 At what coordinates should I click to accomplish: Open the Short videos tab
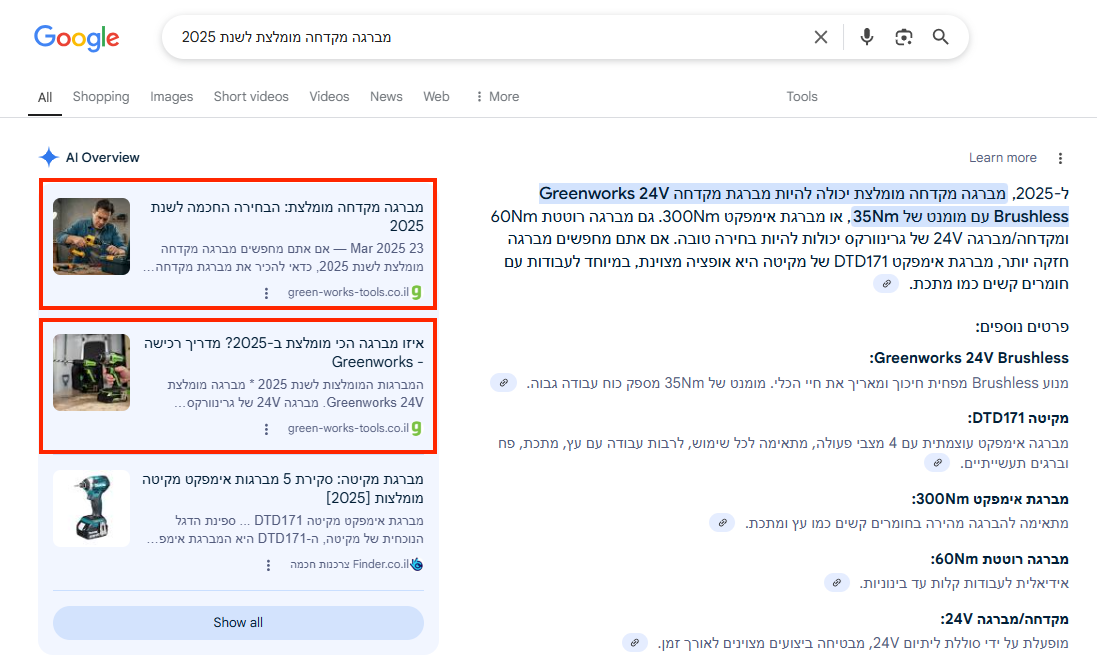251,97
